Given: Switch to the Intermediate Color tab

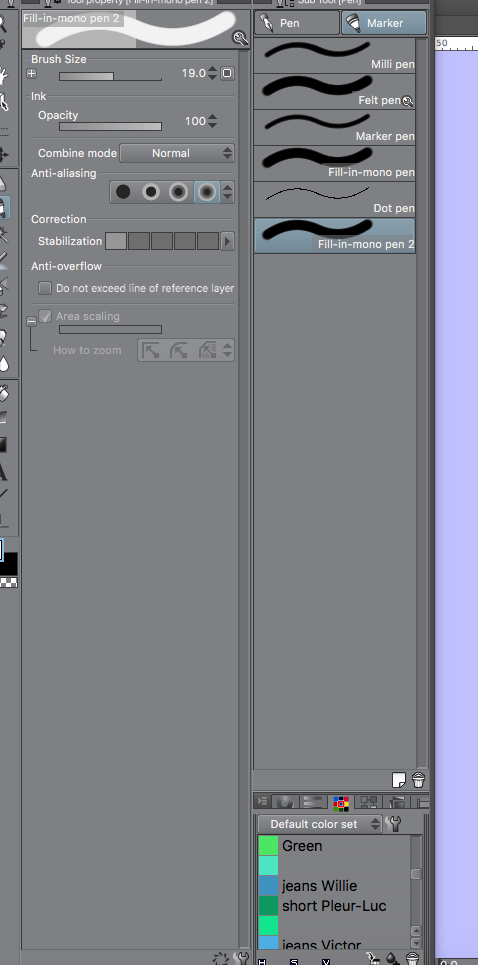Looking at the screenshot, I should pos(368,802).
